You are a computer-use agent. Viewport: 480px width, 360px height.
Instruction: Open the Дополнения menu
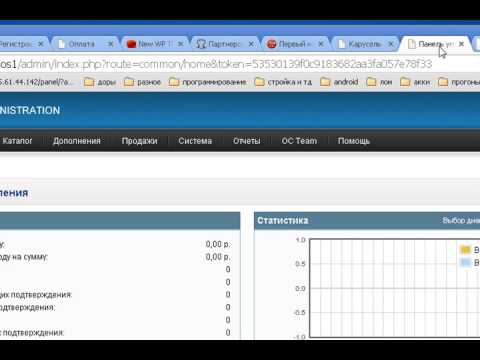click(77, 141)
